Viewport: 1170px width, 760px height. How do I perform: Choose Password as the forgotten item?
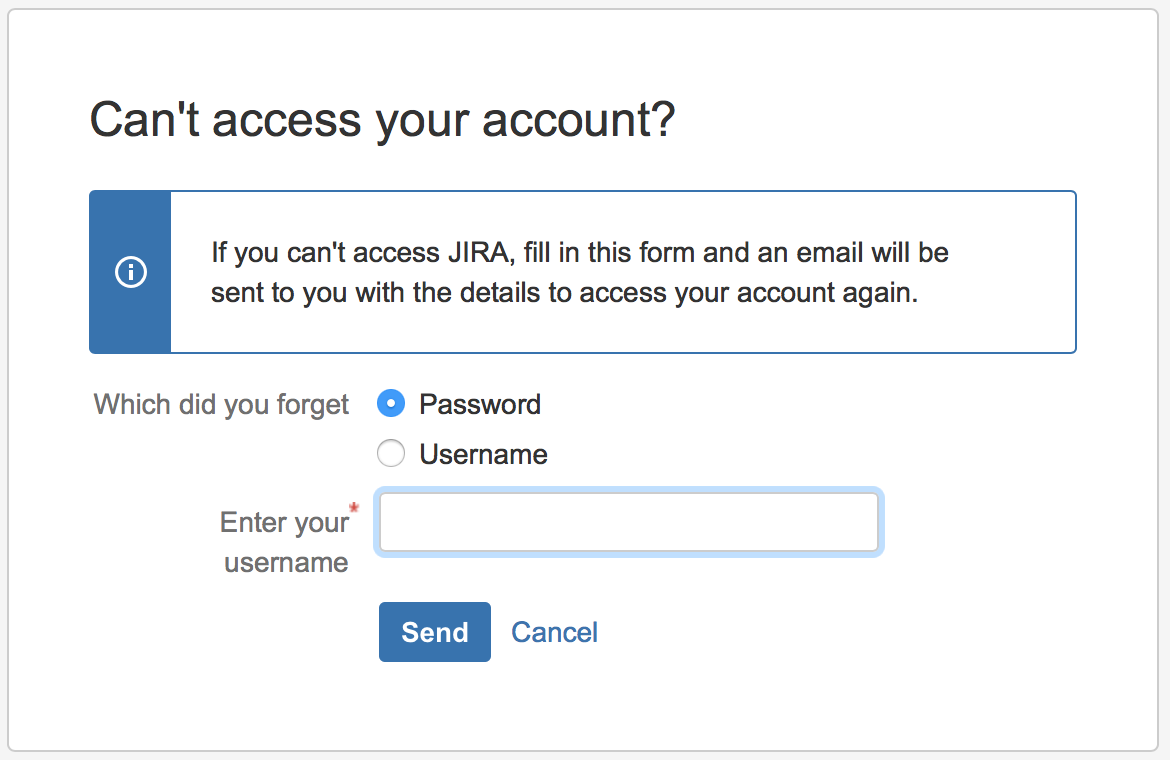tap(391, 403)
